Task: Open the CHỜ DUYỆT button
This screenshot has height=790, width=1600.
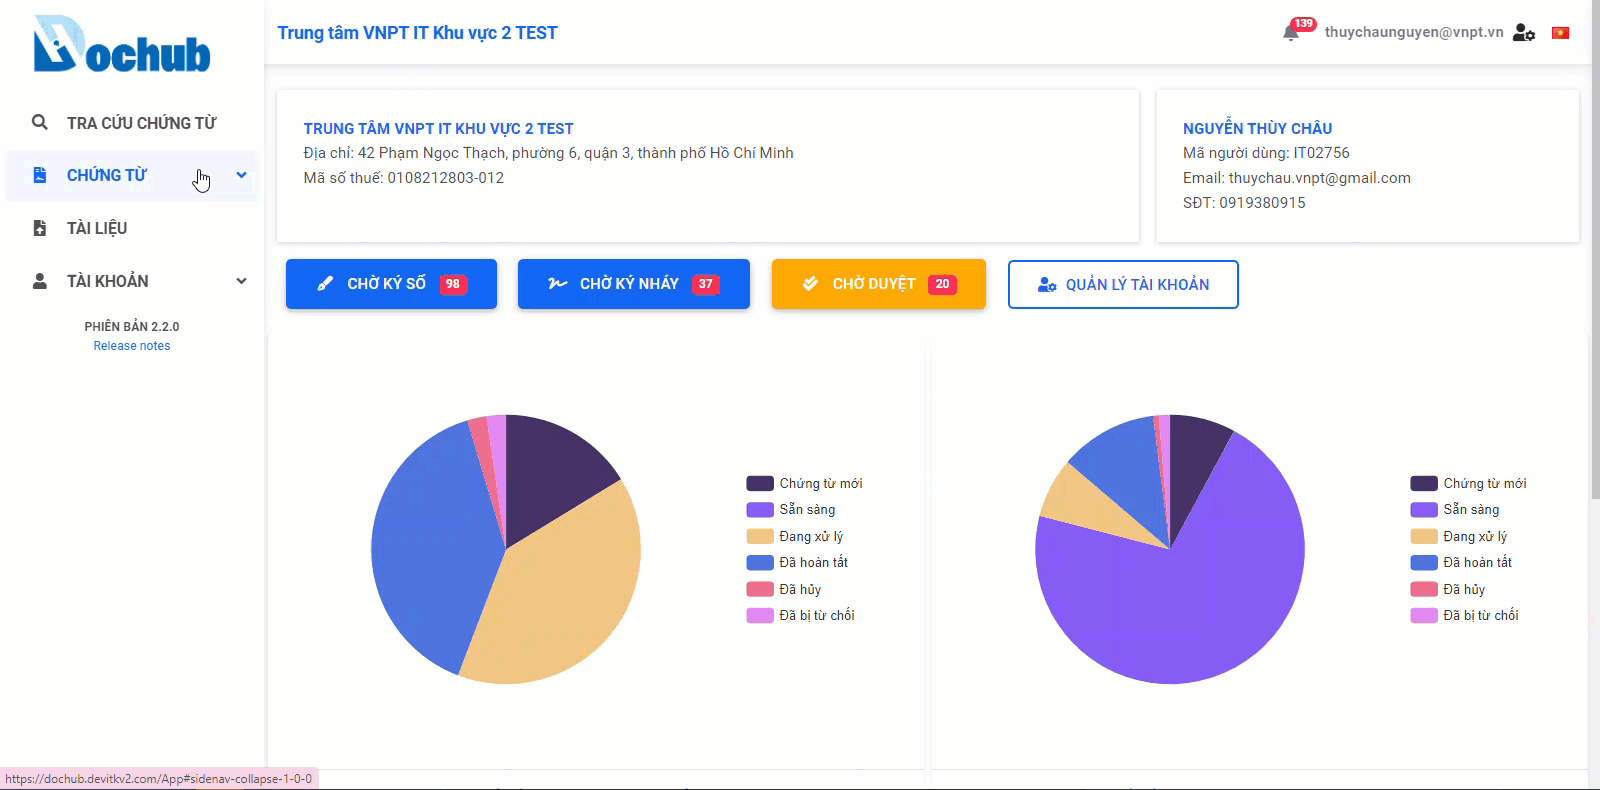Action: coord(879,284)
